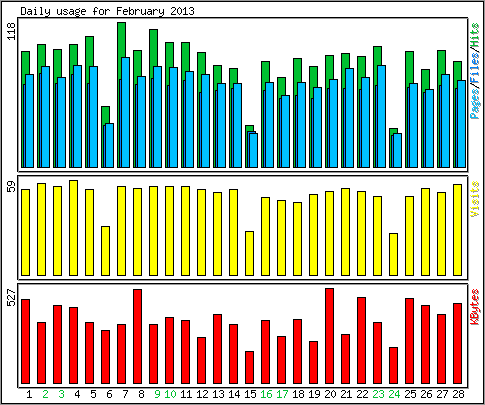Click the red KBytes bar for day 3
Screen dimensions: 485x405
[57, 345]
